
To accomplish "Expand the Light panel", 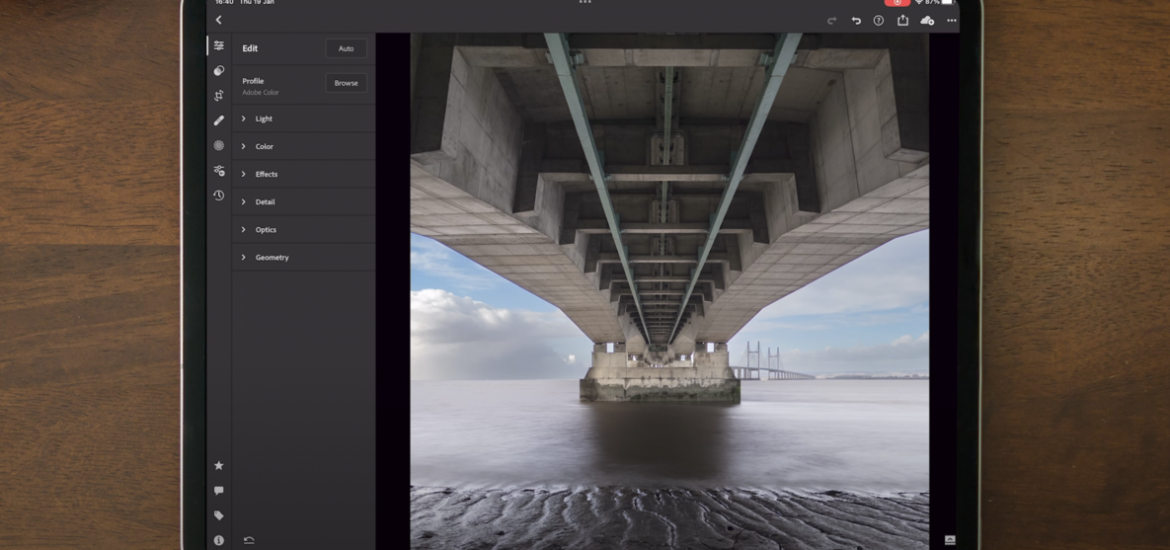I will pos(304,119).
